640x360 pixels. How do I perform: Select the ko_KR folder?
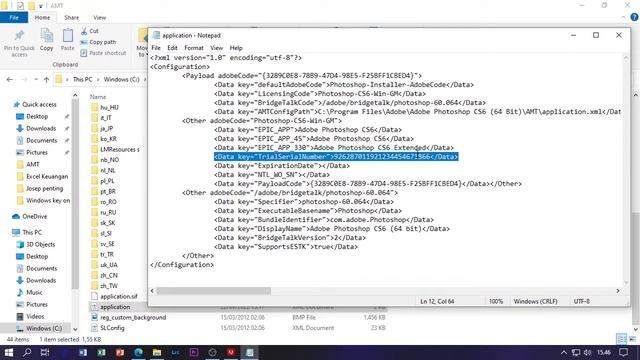click(x=108, y=139)
